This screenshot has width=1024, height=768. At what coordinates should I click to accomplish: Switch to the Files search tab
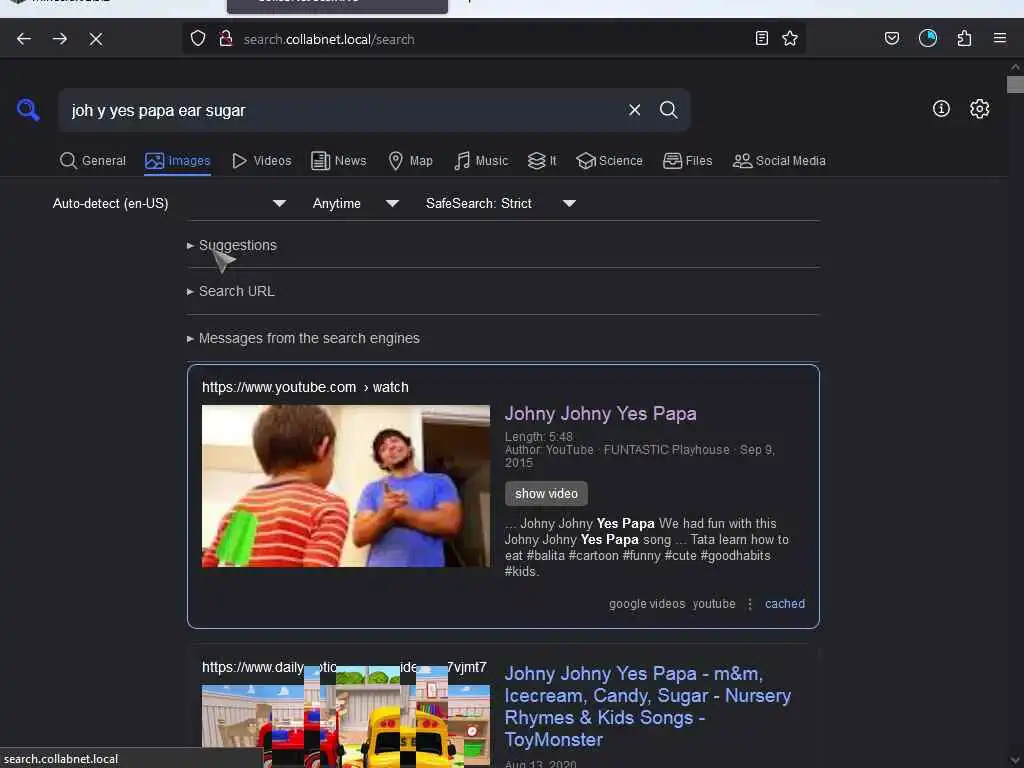tap(688, 161)
